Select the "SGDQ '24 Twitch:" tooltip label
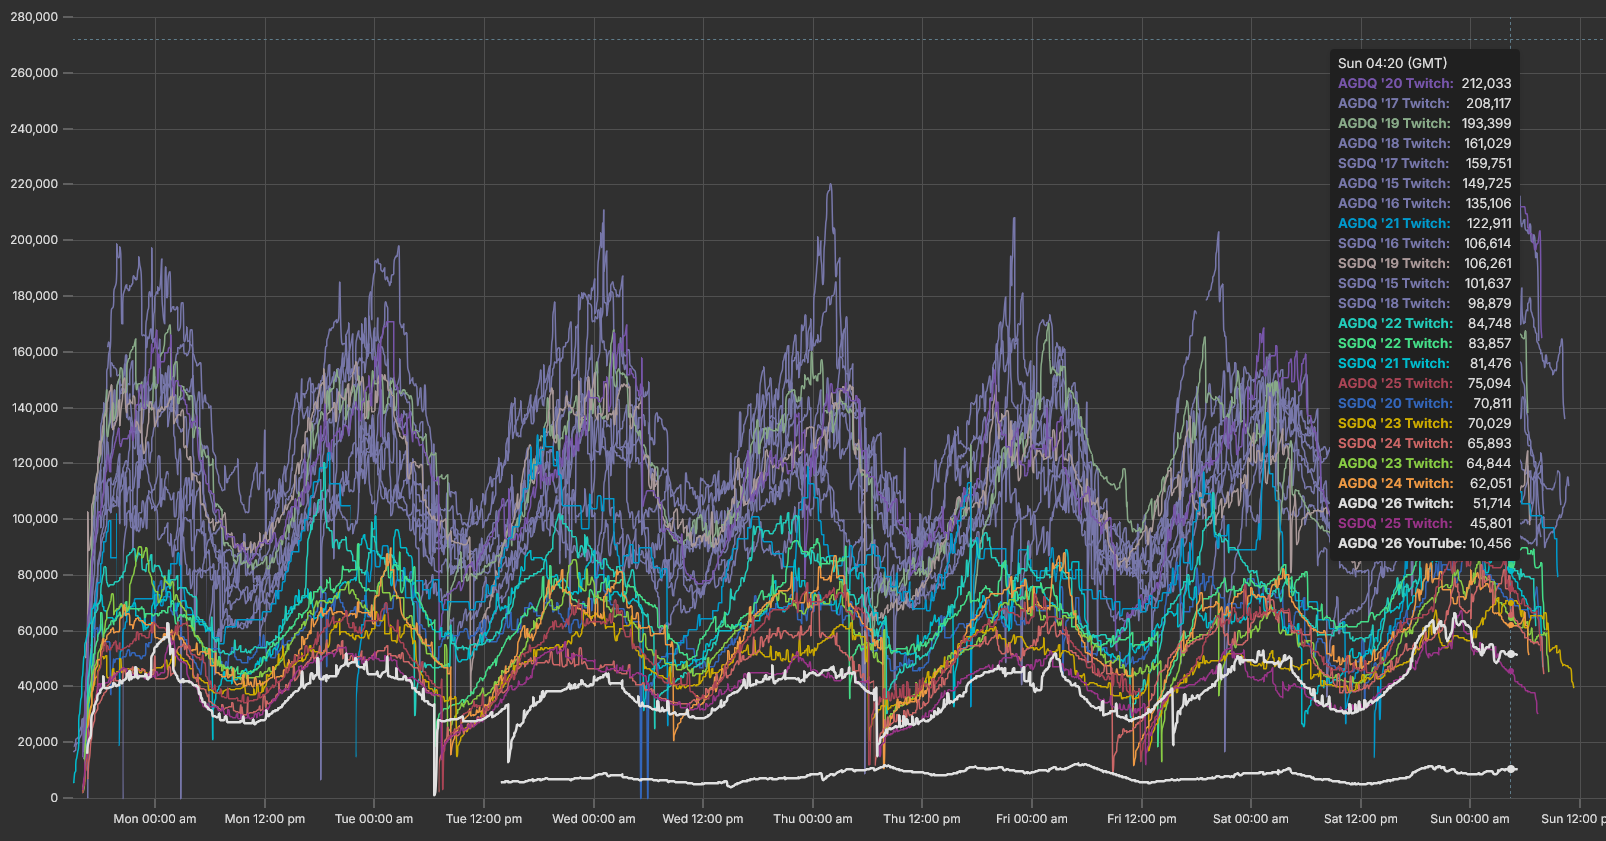Image resolution: width=1606 pixels, height=841 pixels. pyautogui.click(x=1396, y=443)
